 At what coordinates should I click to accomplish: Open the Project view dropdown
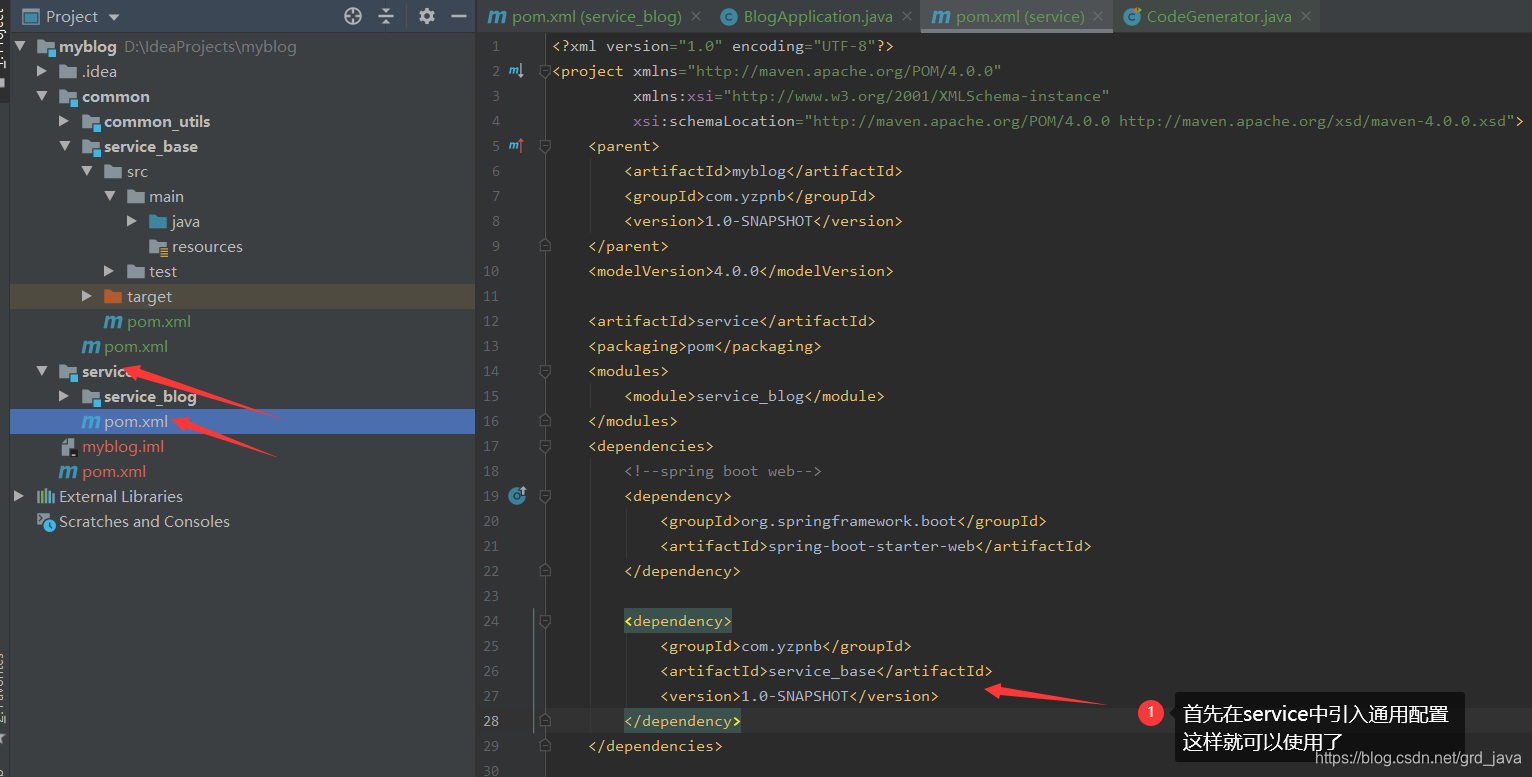point(113,17)
